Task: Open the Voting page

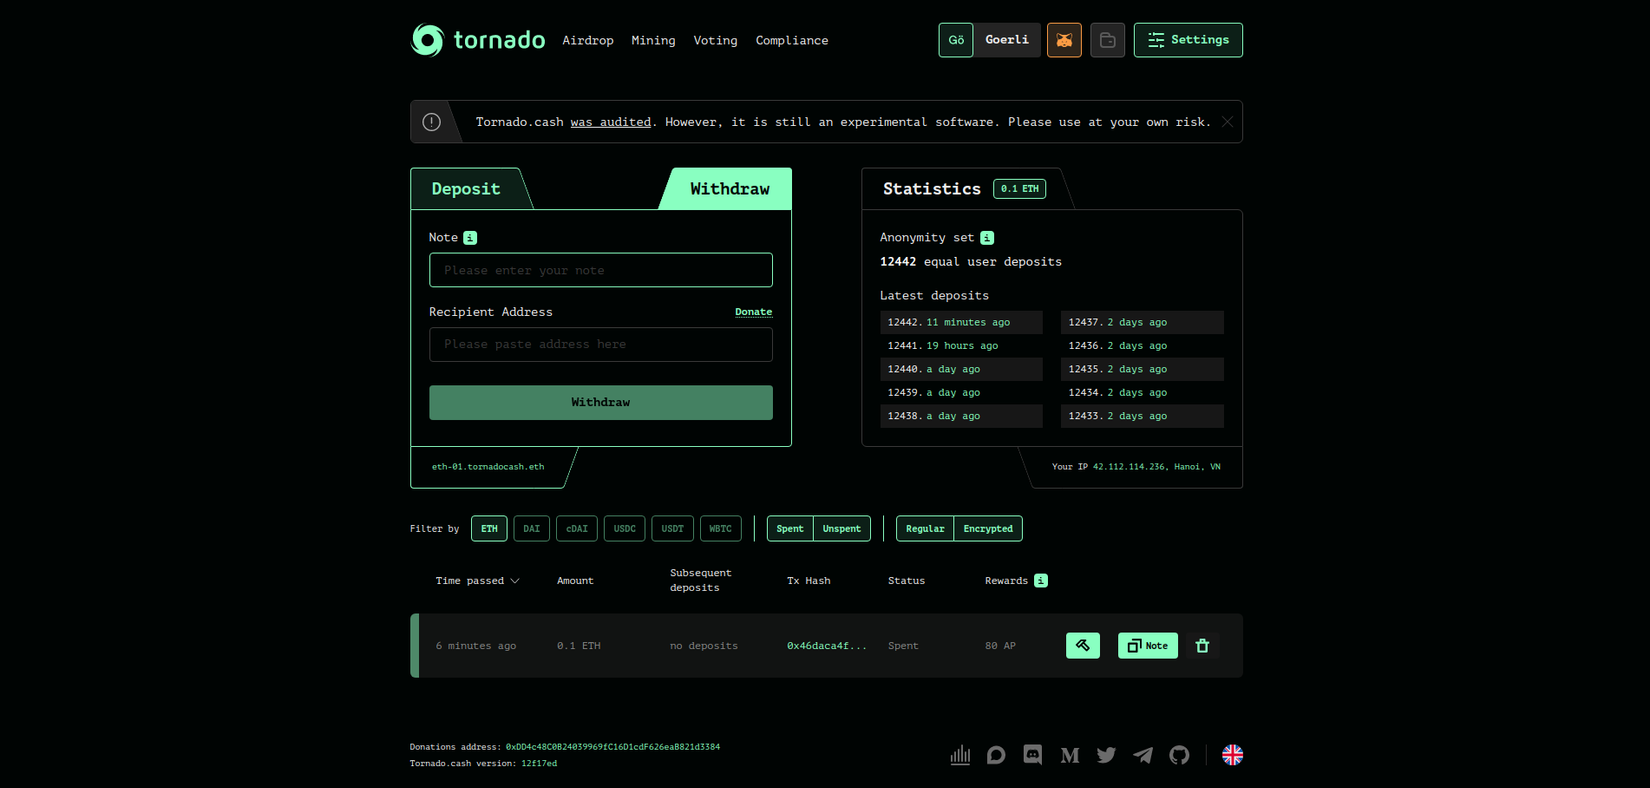Action: (x=715, y=41)
